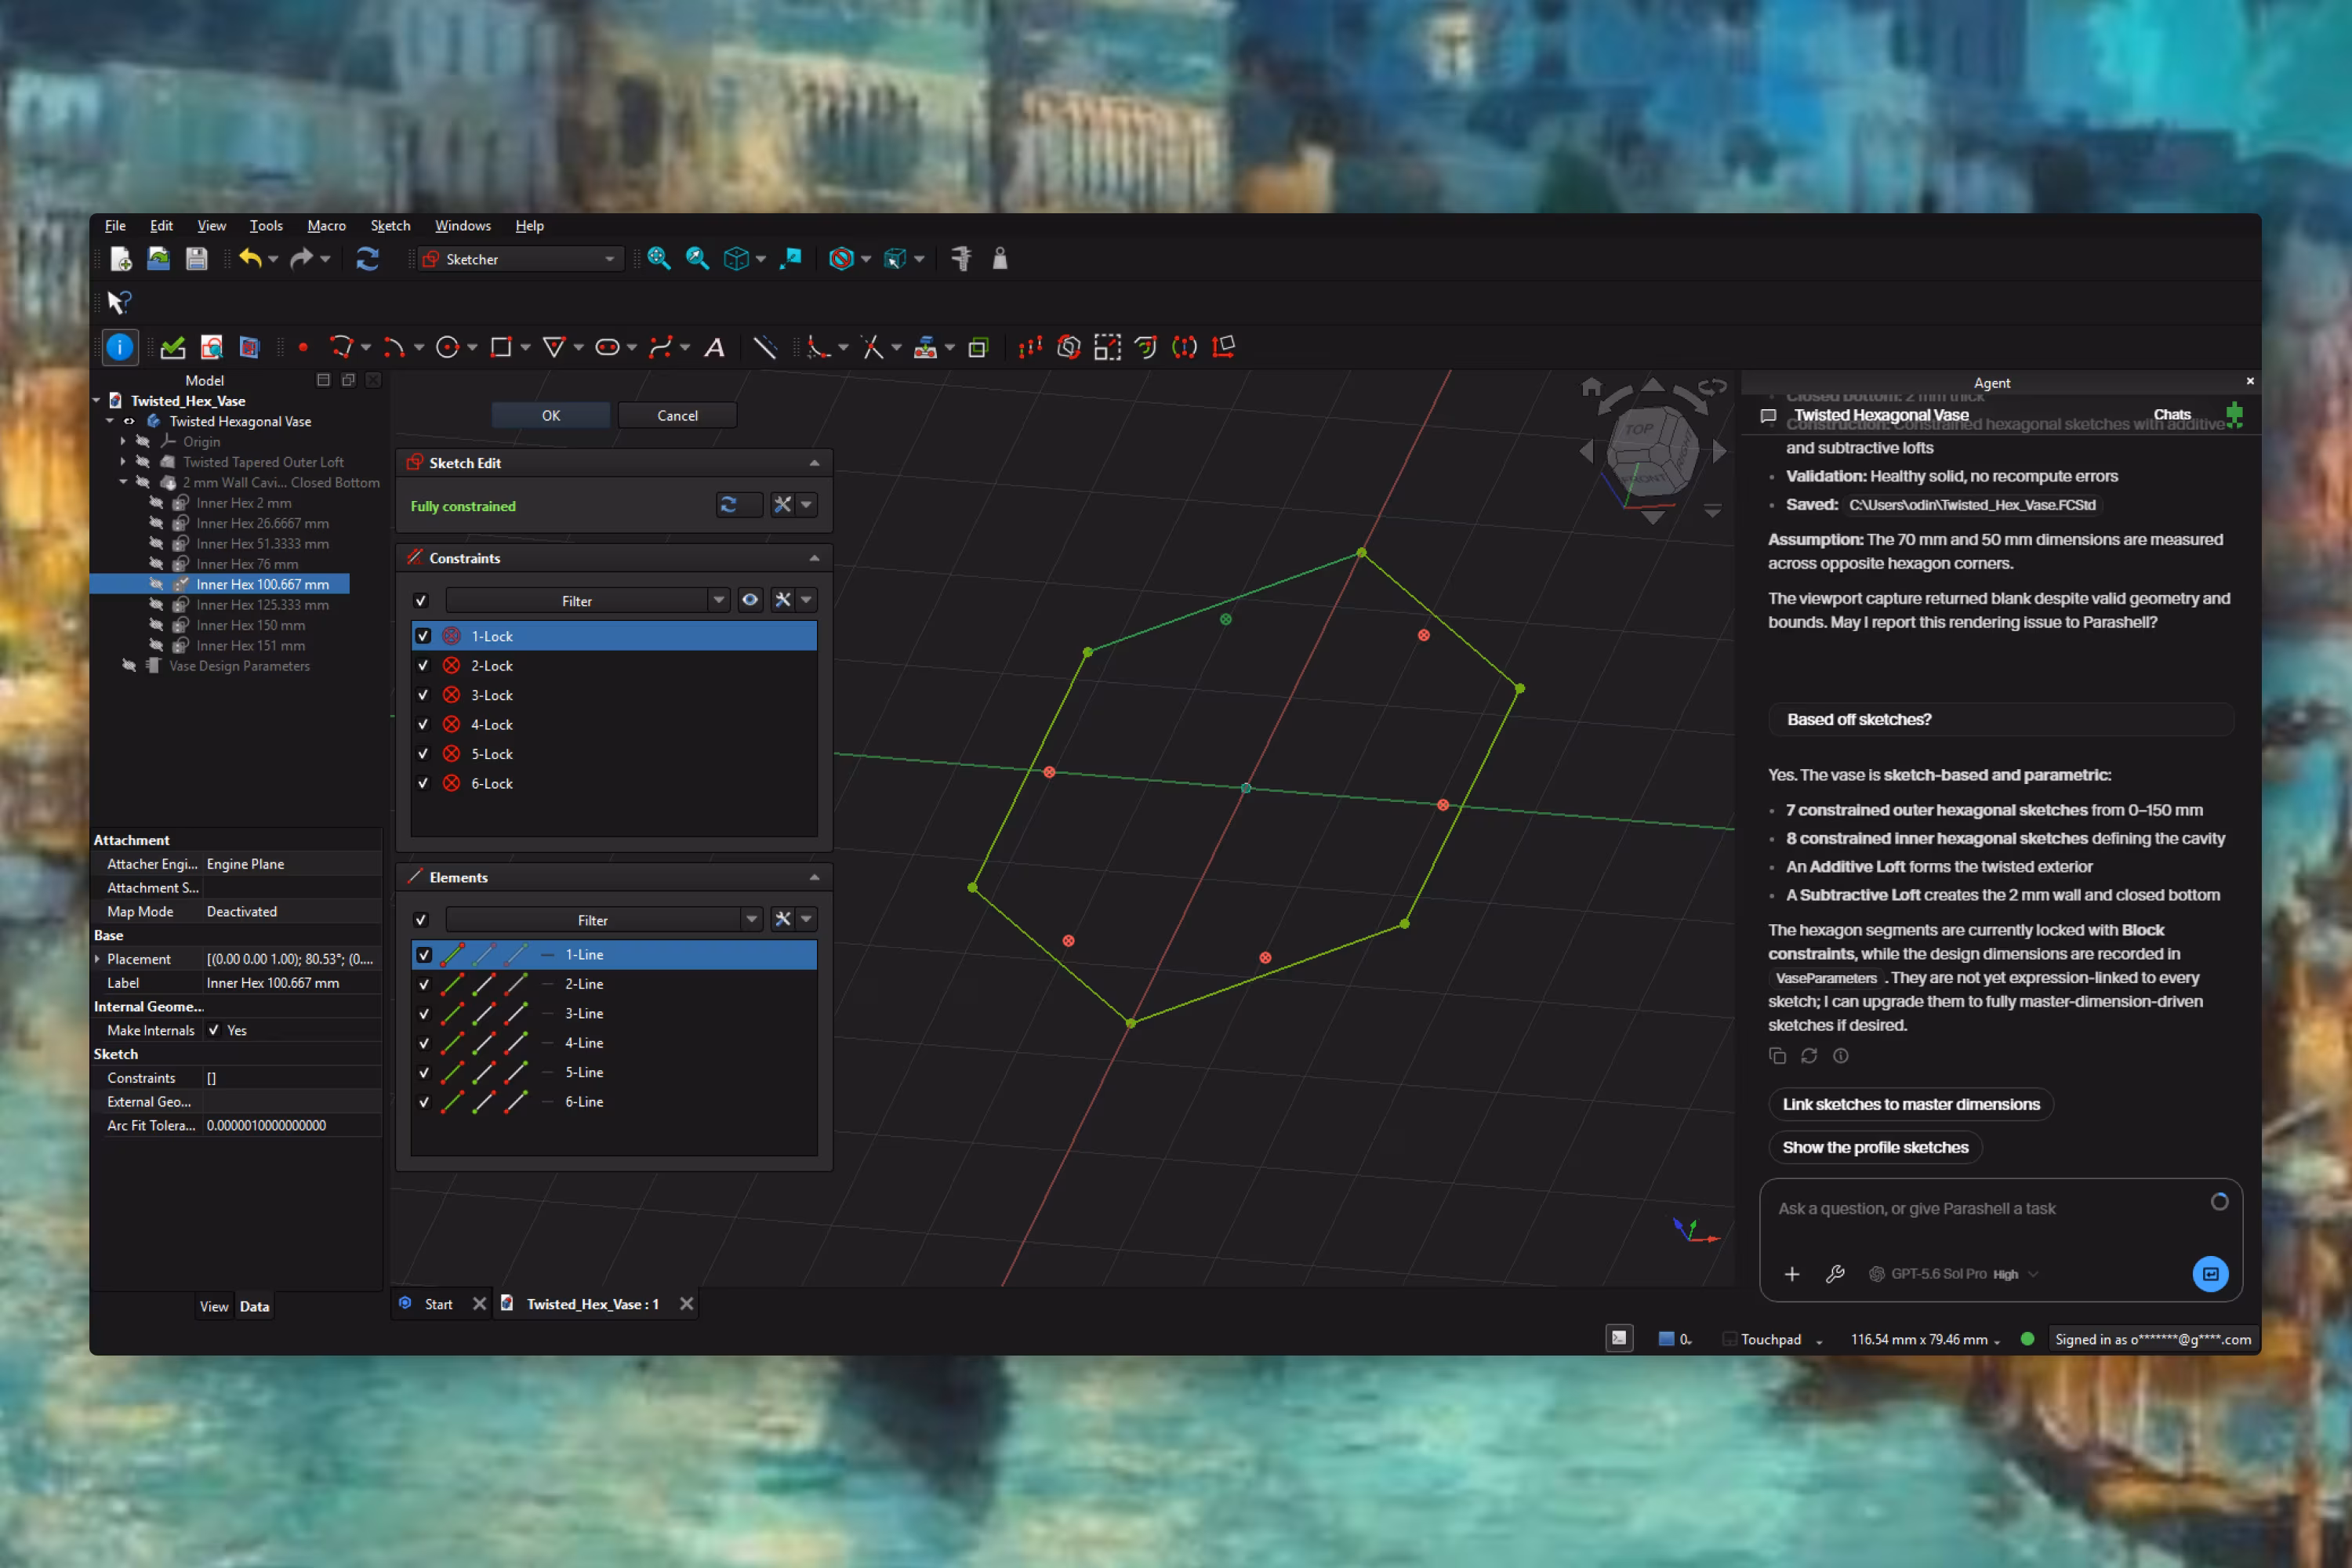Viewport: 2352px width, 1568px height.
Task: Select Inner Hex 125.333 mm tree item
Action: coord(263,605)
